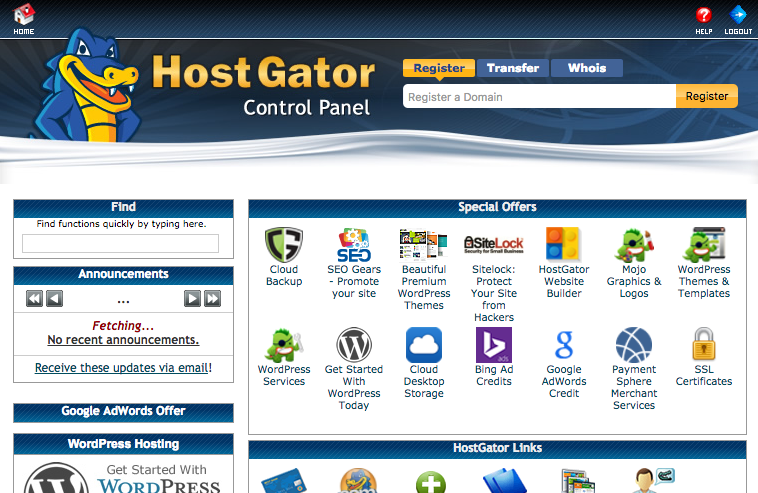Jump to first announcement with rewind button
The width and height of the screenshot is (758, 493).
point(34,299)
